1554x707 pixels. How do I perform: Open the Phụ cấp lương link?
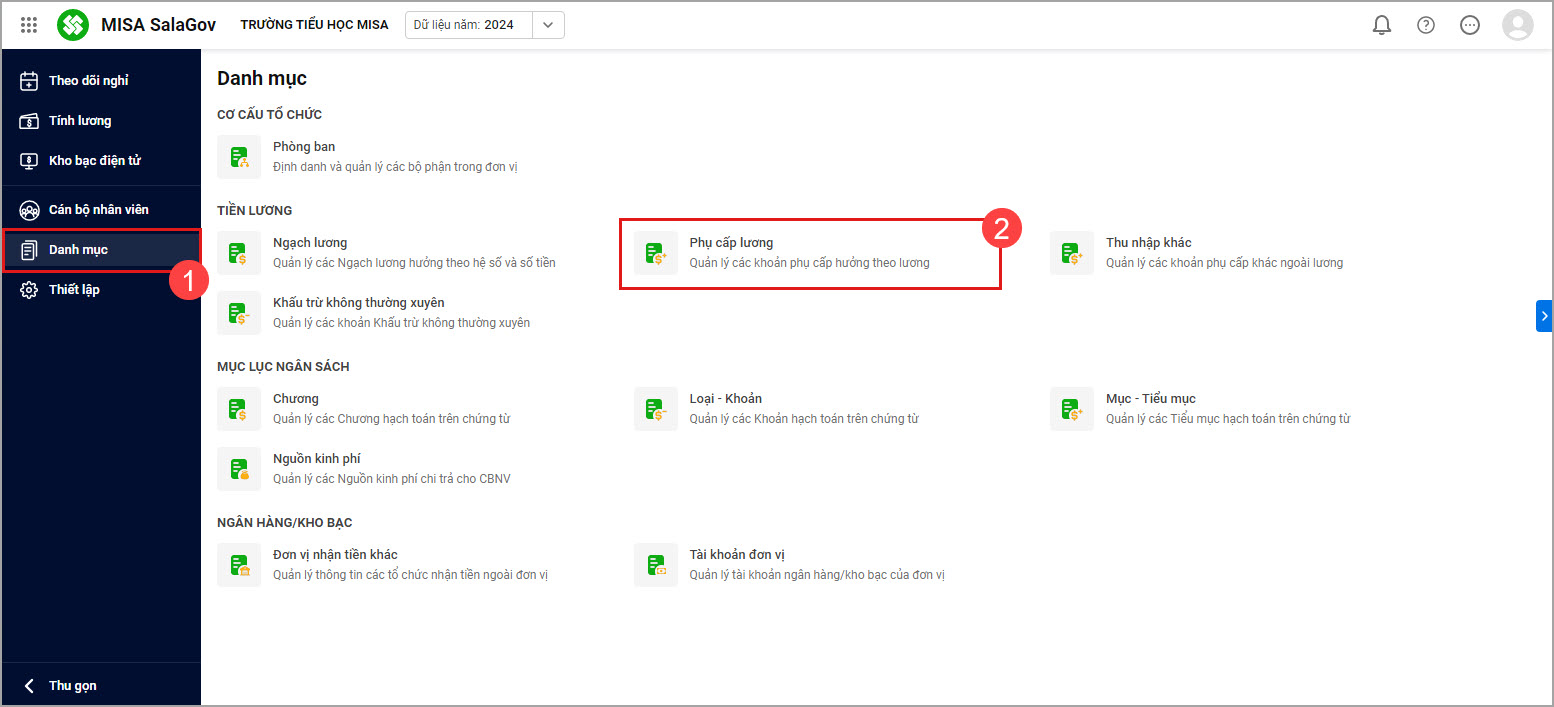[731, 243]
